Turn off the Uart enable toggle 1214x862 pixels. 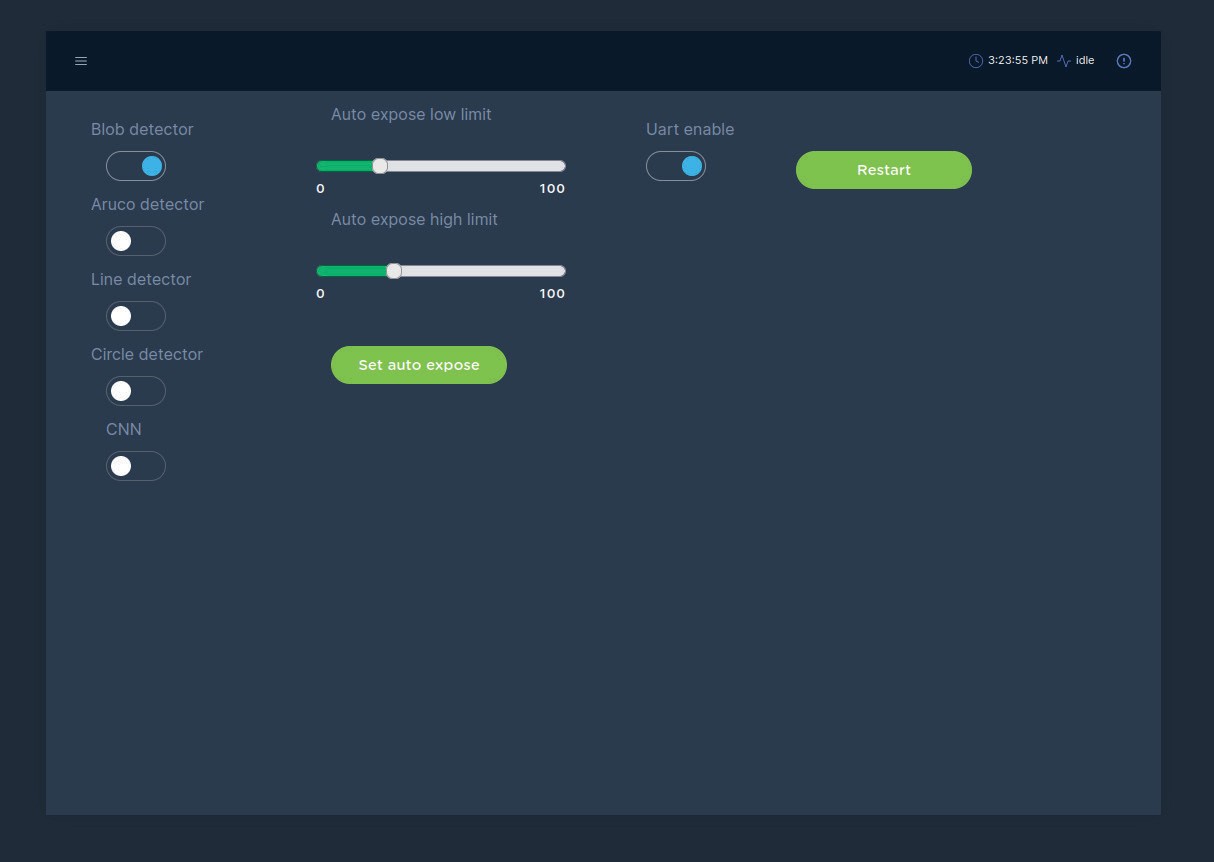(676, 166)
